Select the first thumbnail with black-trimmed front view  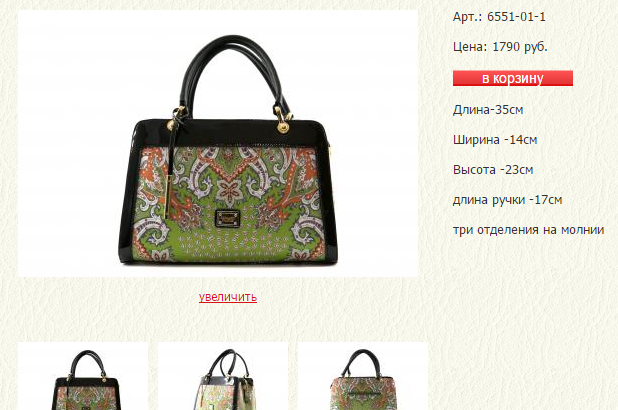pos(83,376)
